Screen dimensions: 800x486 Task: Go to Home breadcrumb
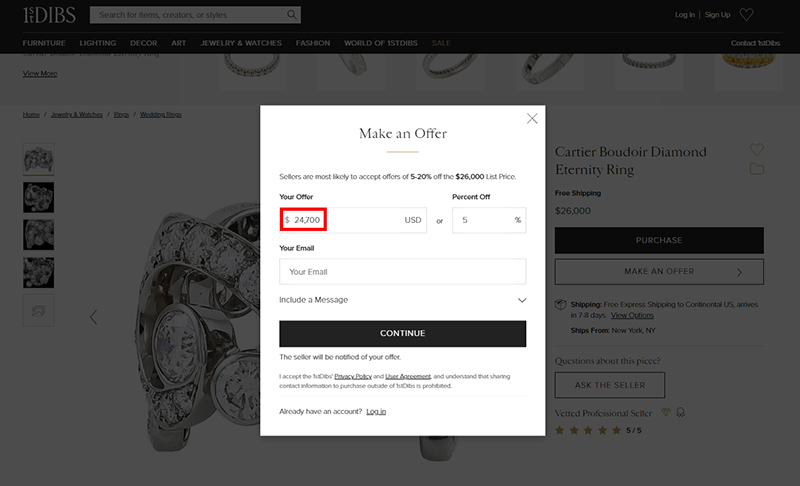pos(31,114)
